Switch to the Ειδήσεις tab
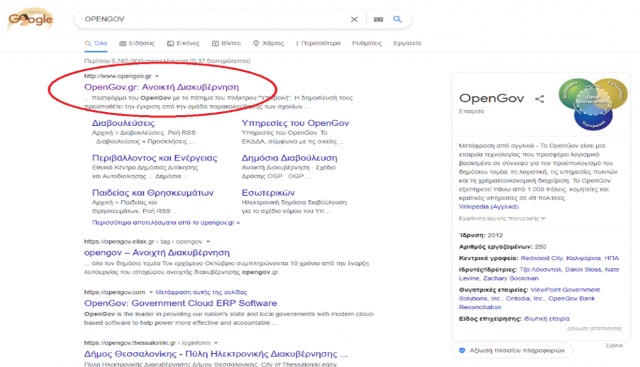Screen dimensions: 640x367 coord(137,43)
